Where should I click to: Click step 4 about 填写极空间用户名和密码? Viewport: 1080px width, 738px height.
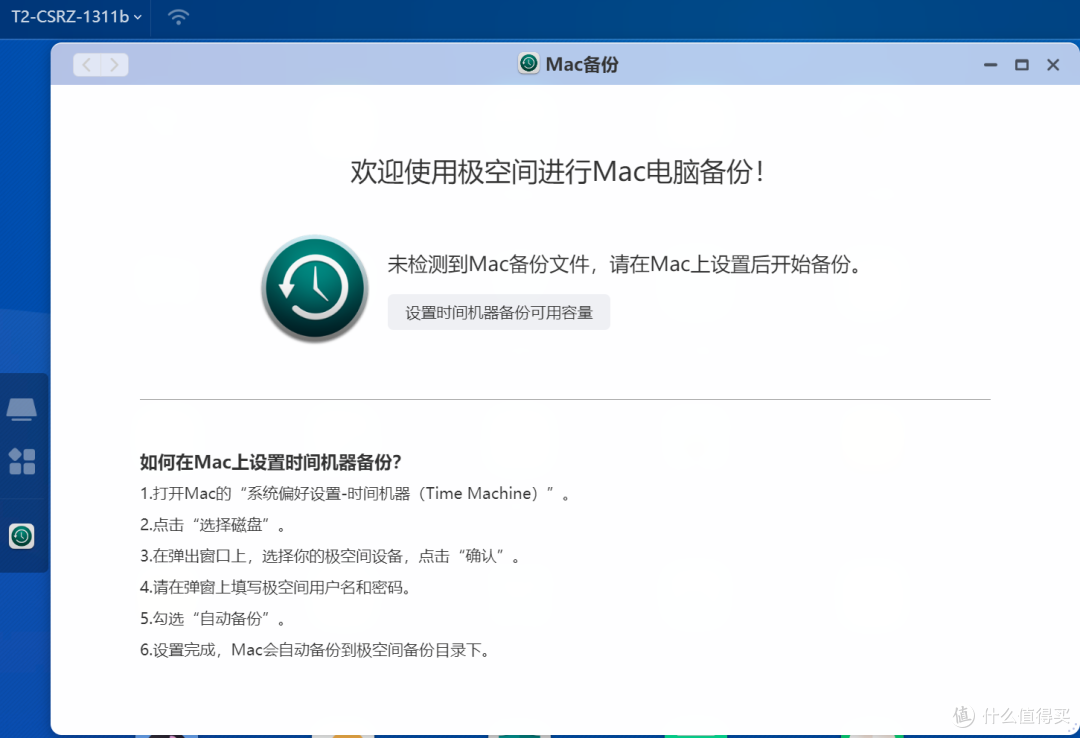(276, 587)
